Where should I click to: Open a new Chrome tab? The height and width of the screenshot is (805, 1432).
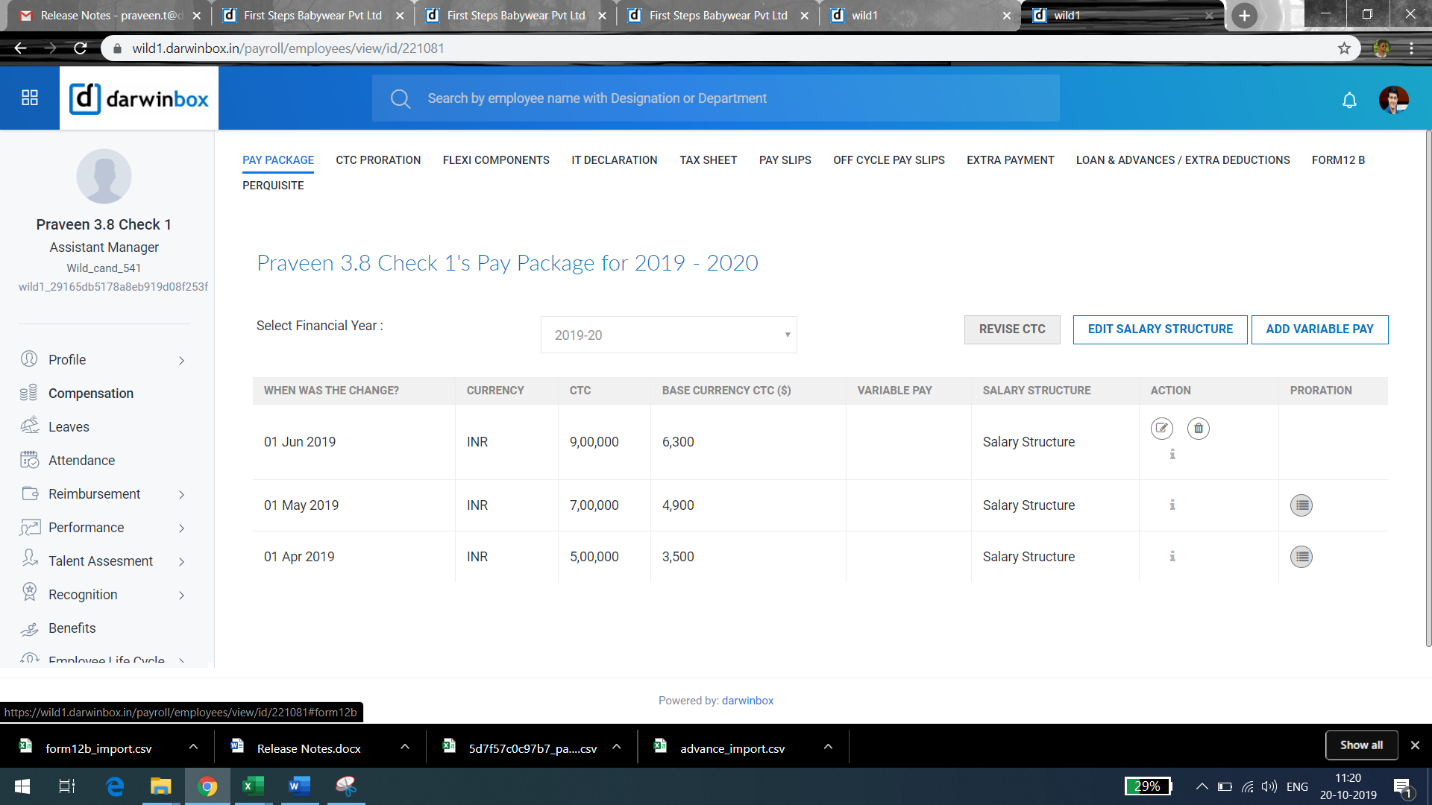tap(1244, 15)
